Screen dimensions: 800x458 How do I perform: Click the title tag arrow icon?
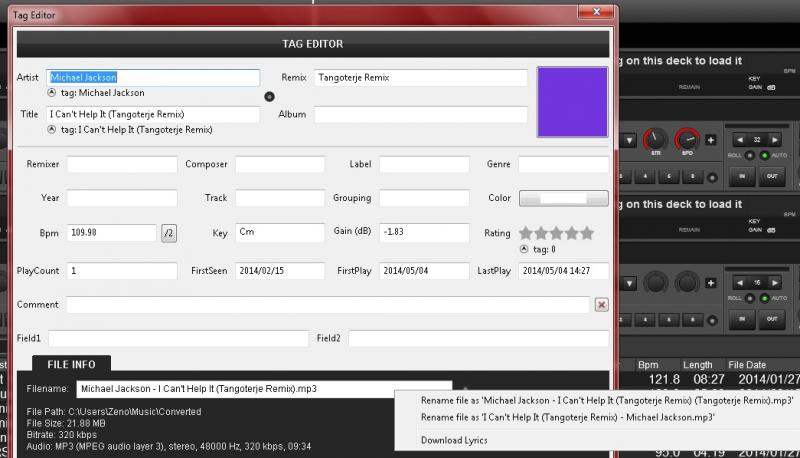click(x=52, y=129)
